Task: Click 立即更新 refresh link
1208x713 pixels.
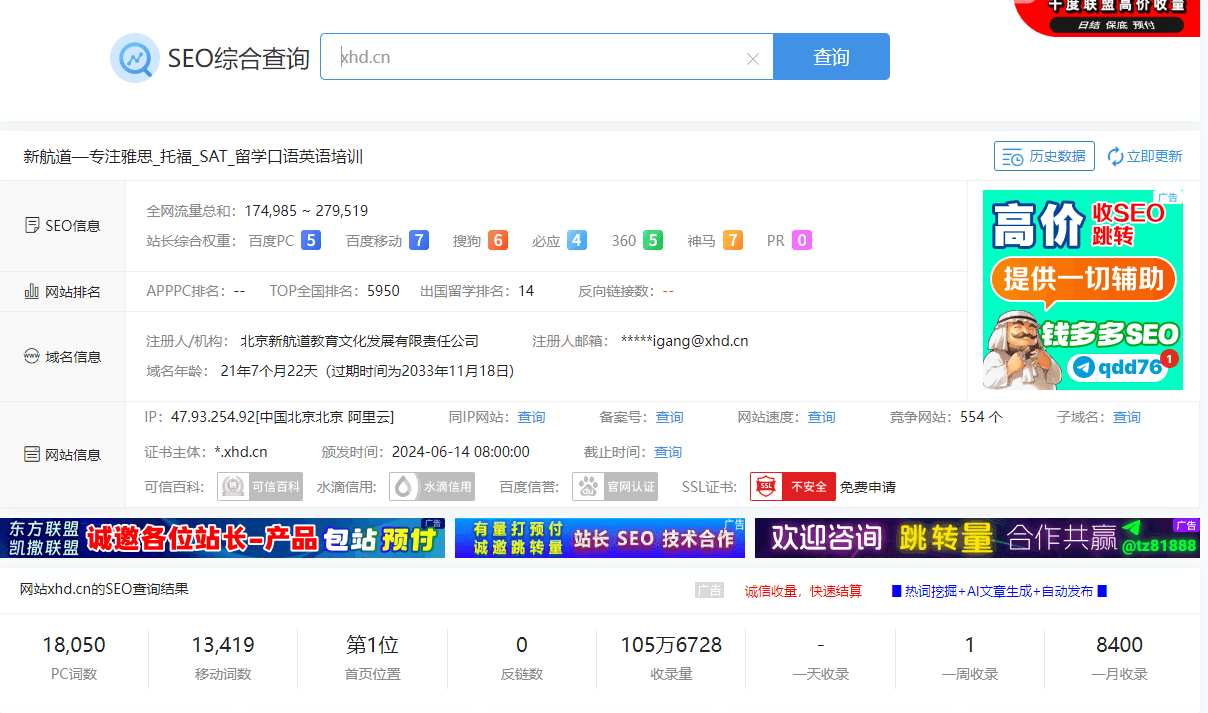Action: pos(1145,156)
